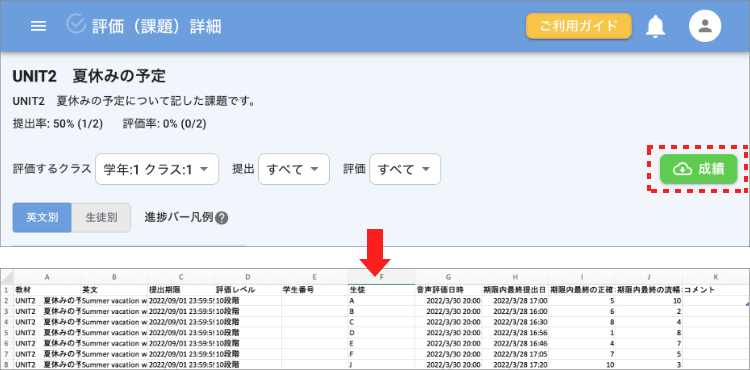Select student cell J in row 8

381,364
